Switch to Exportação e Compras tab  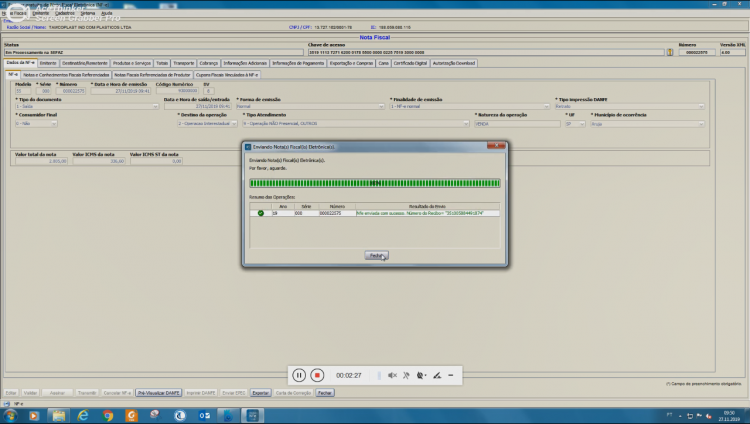tap(352, 63)
